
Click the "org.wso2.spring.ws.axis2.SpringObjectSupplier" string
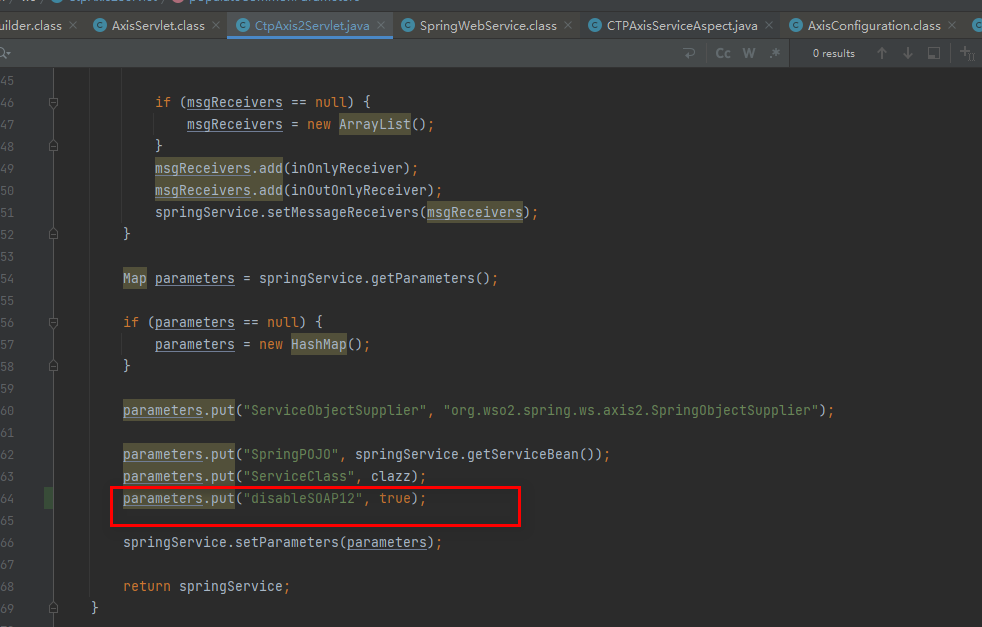(x=631, y=410)
